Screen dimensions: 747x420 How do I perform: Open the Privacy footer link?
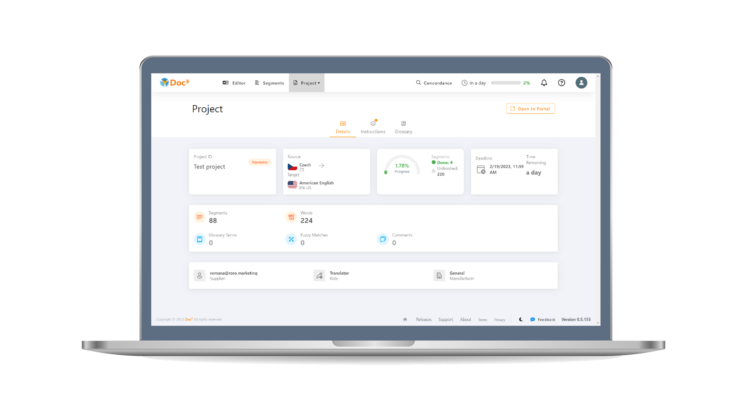(499, 320)
